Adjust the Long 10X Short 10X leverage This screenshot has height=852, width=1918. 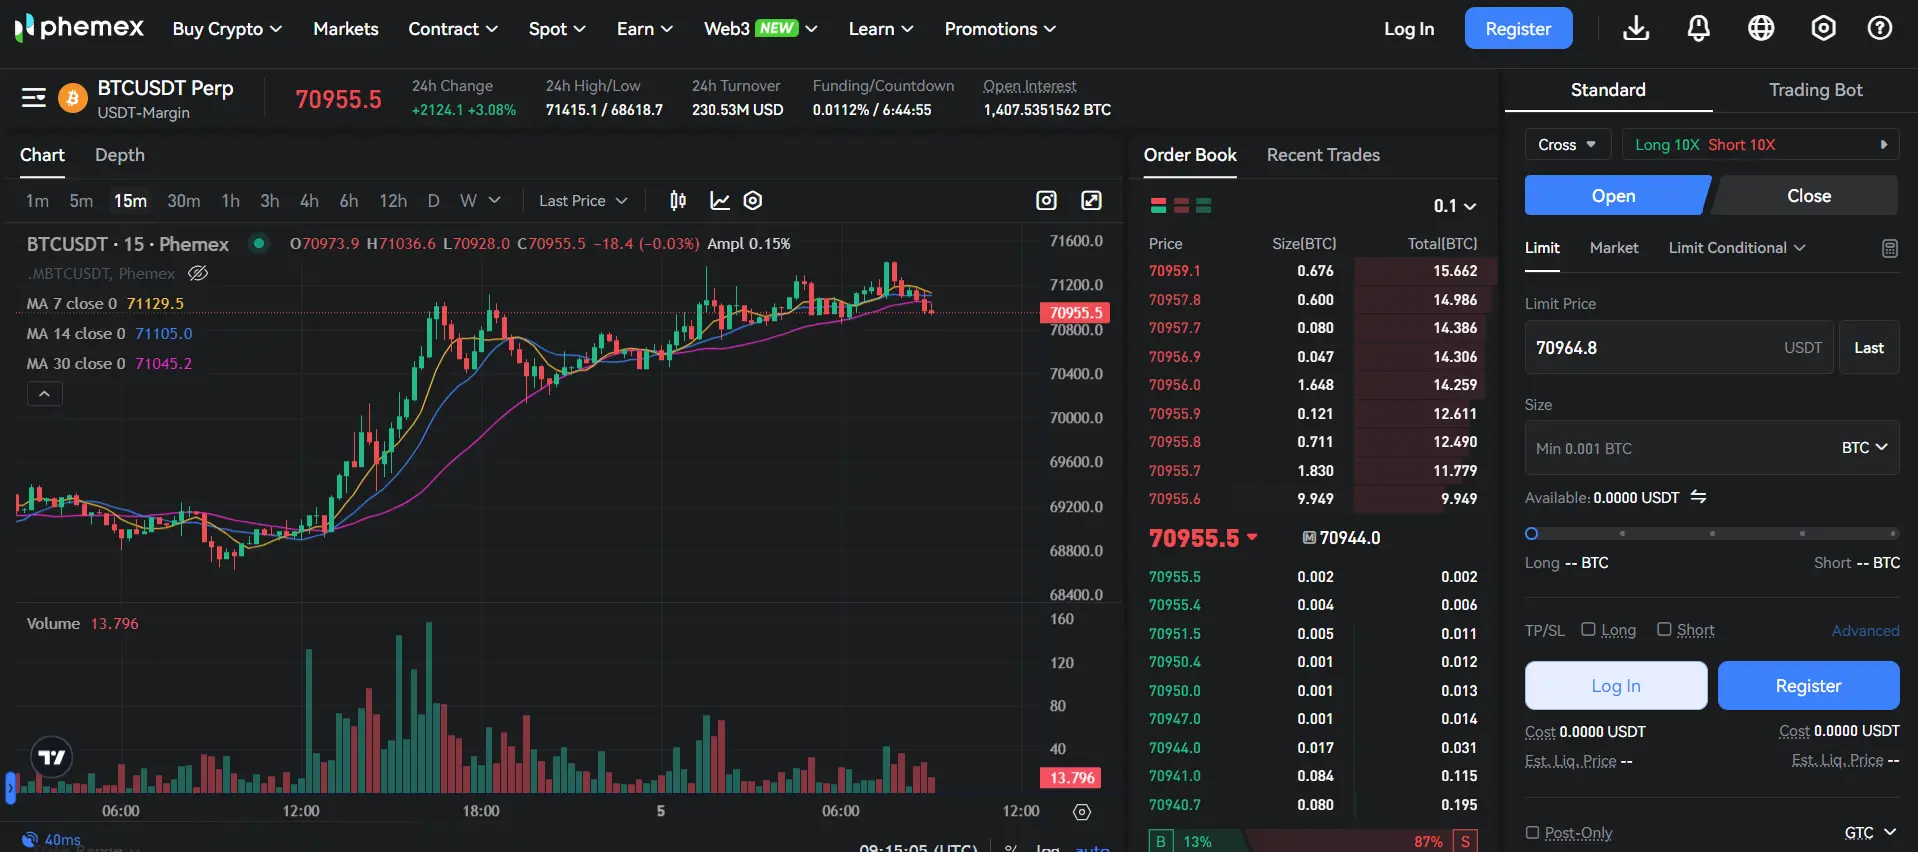click(1760, 145)
